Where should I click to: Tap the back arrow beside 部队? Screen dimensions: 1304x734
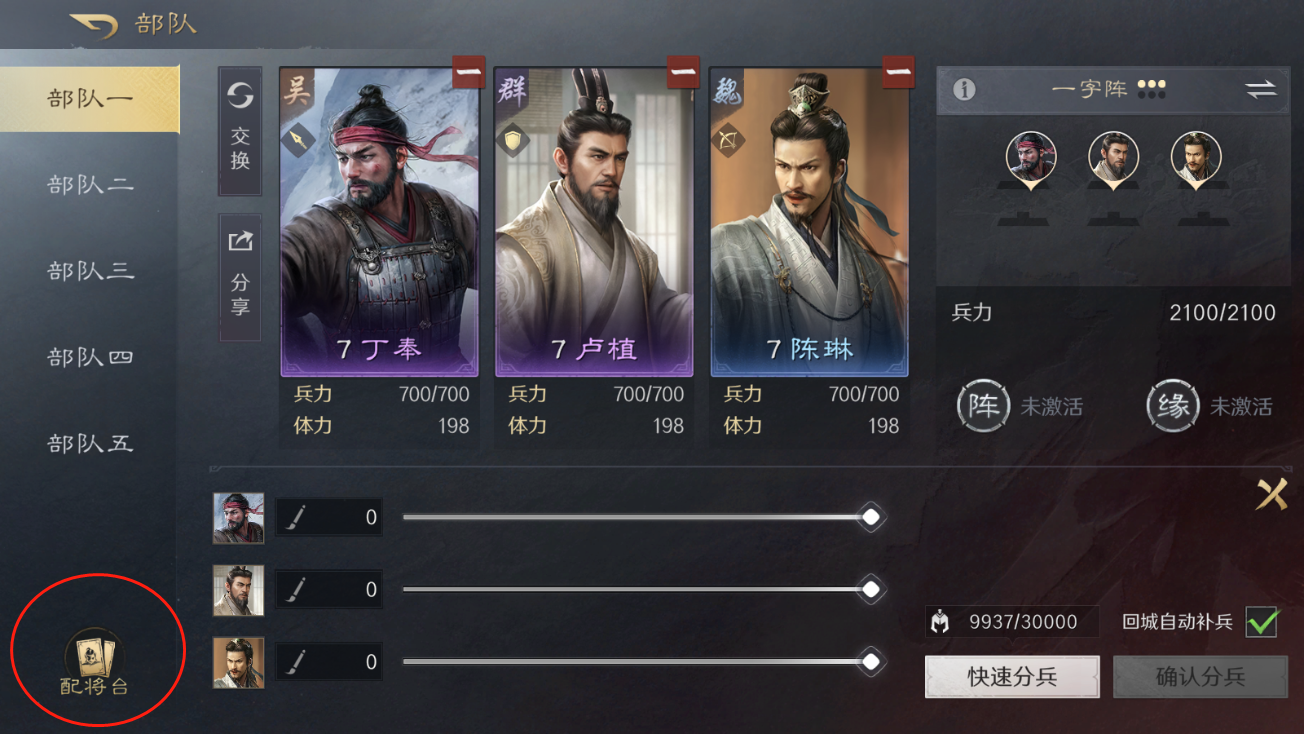[94, 25]
